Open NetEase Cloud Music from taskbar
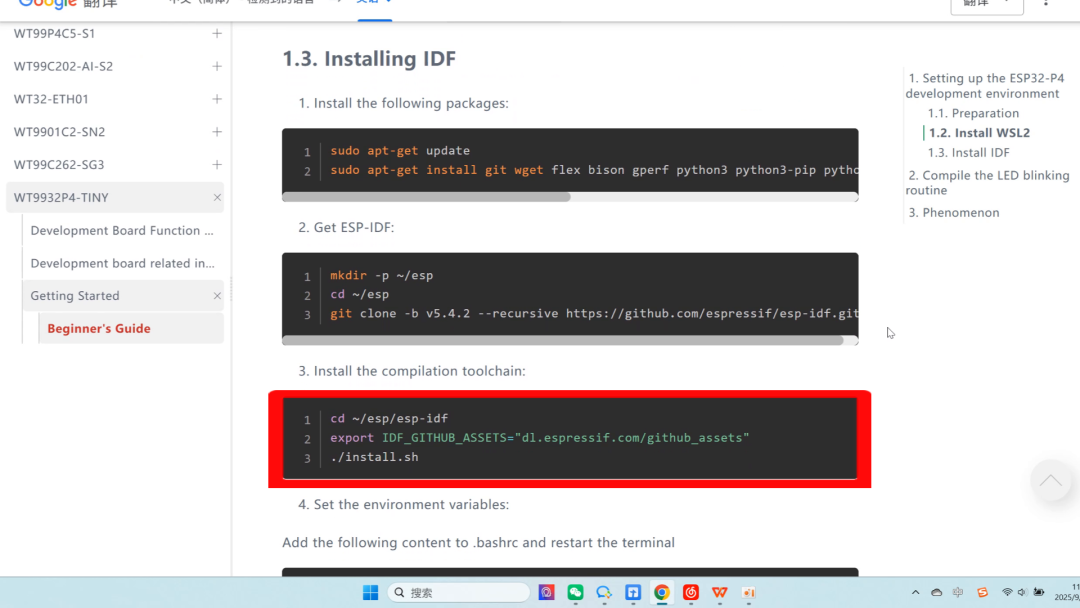The image size is (1080, 608). tap(691, 593)
